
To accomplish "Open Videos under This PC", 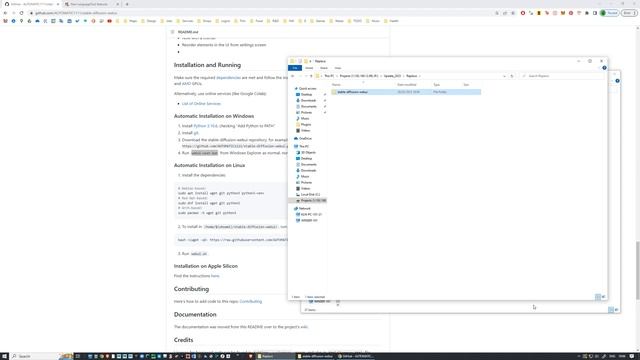I will click(x=305, y=189).
